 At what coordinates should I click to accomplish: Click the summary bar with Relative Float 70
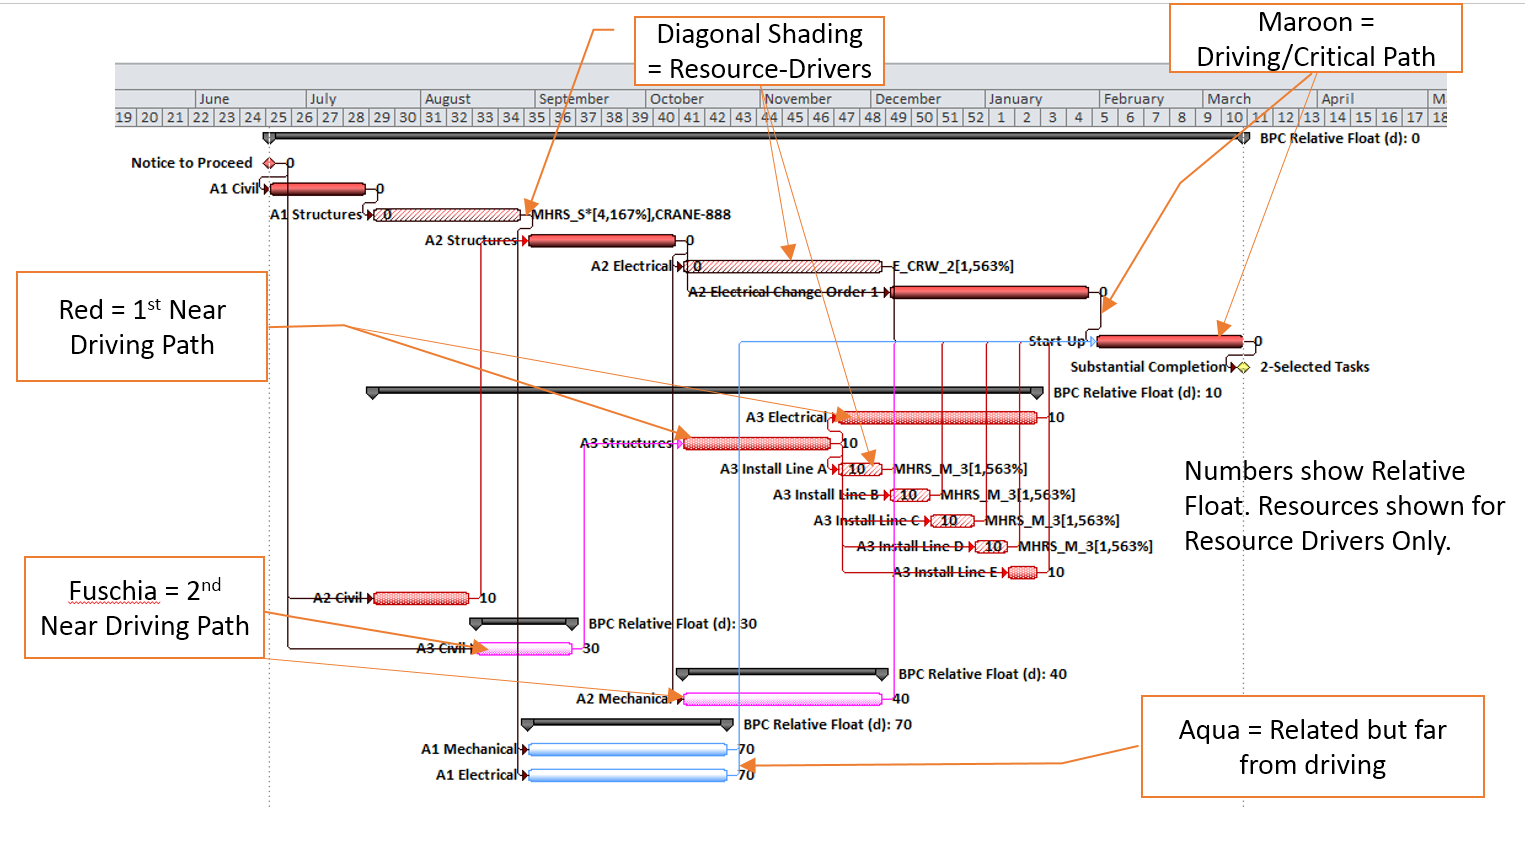(628, 723)
